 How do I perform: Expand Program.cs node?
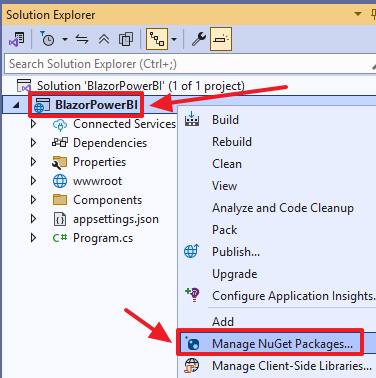pyautogui.click(x=33, y=238)
